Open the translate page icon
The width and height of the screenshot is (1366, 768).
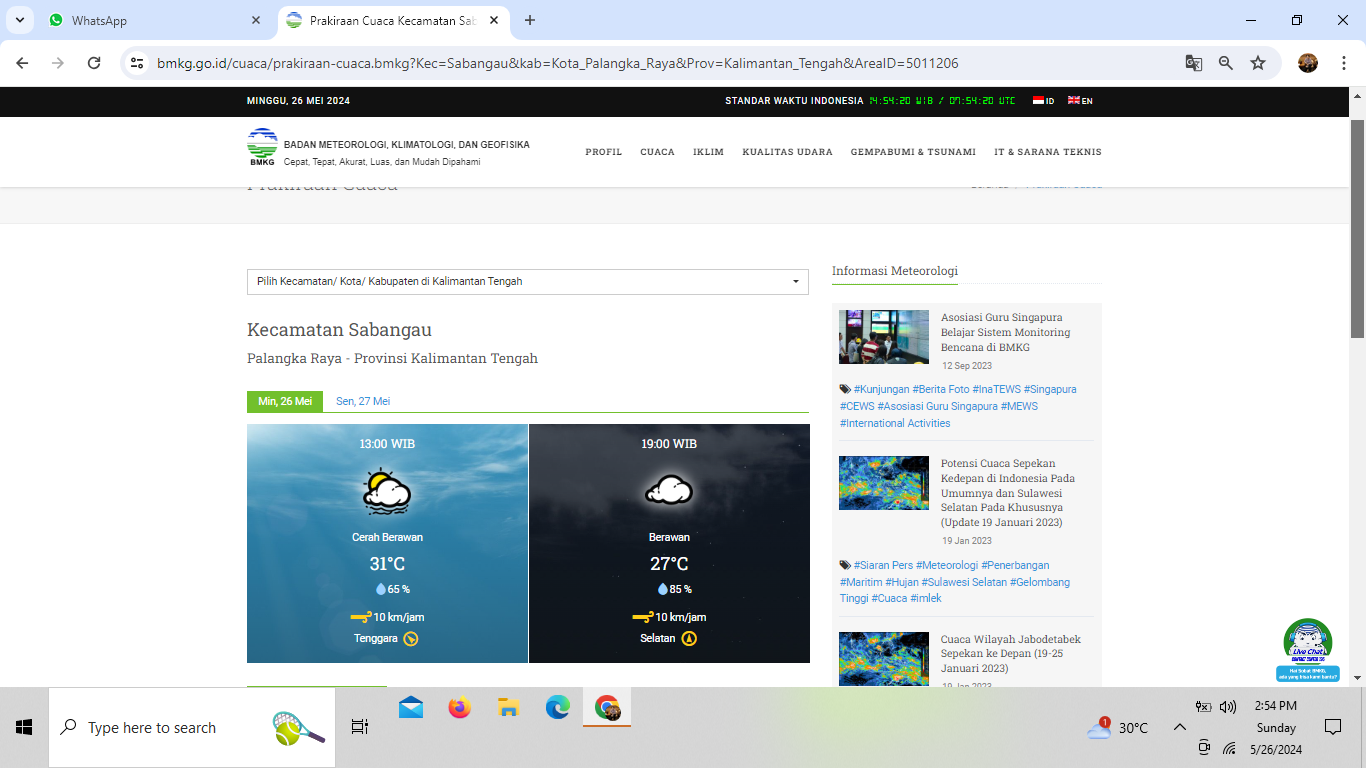pyautogui.click(x=1194, y=63)
